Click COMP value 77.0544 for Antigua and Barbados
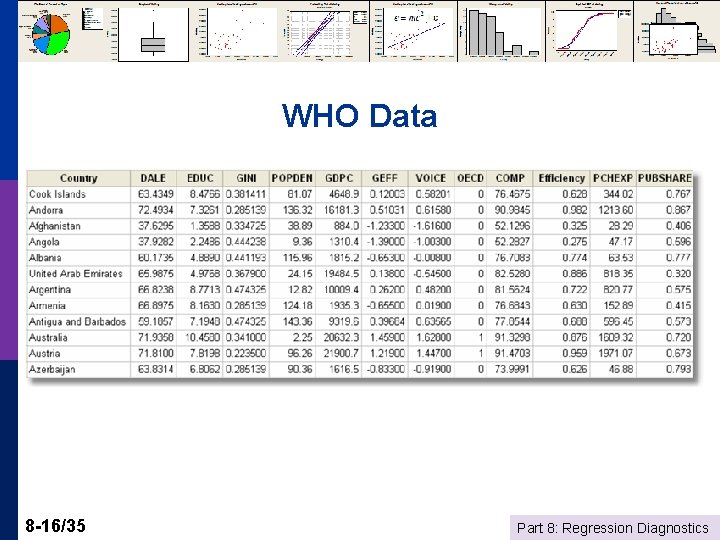720x540 pixels. (x=512, y=321)
